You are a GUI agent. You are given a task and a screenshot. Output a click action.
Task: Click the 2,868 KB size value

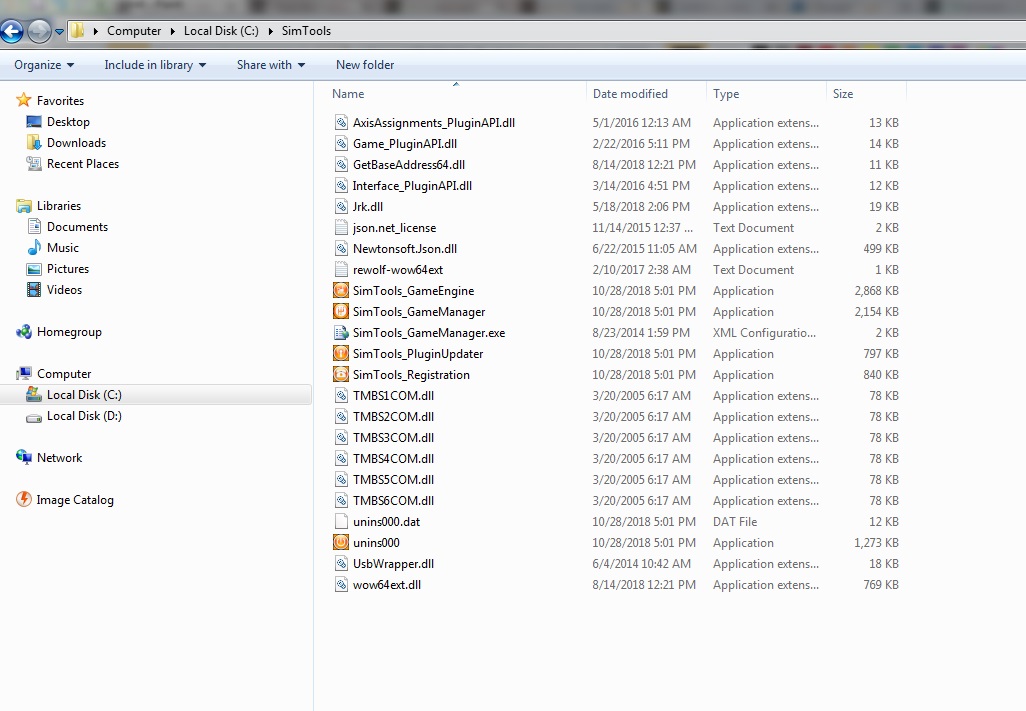tap(876, 290)
